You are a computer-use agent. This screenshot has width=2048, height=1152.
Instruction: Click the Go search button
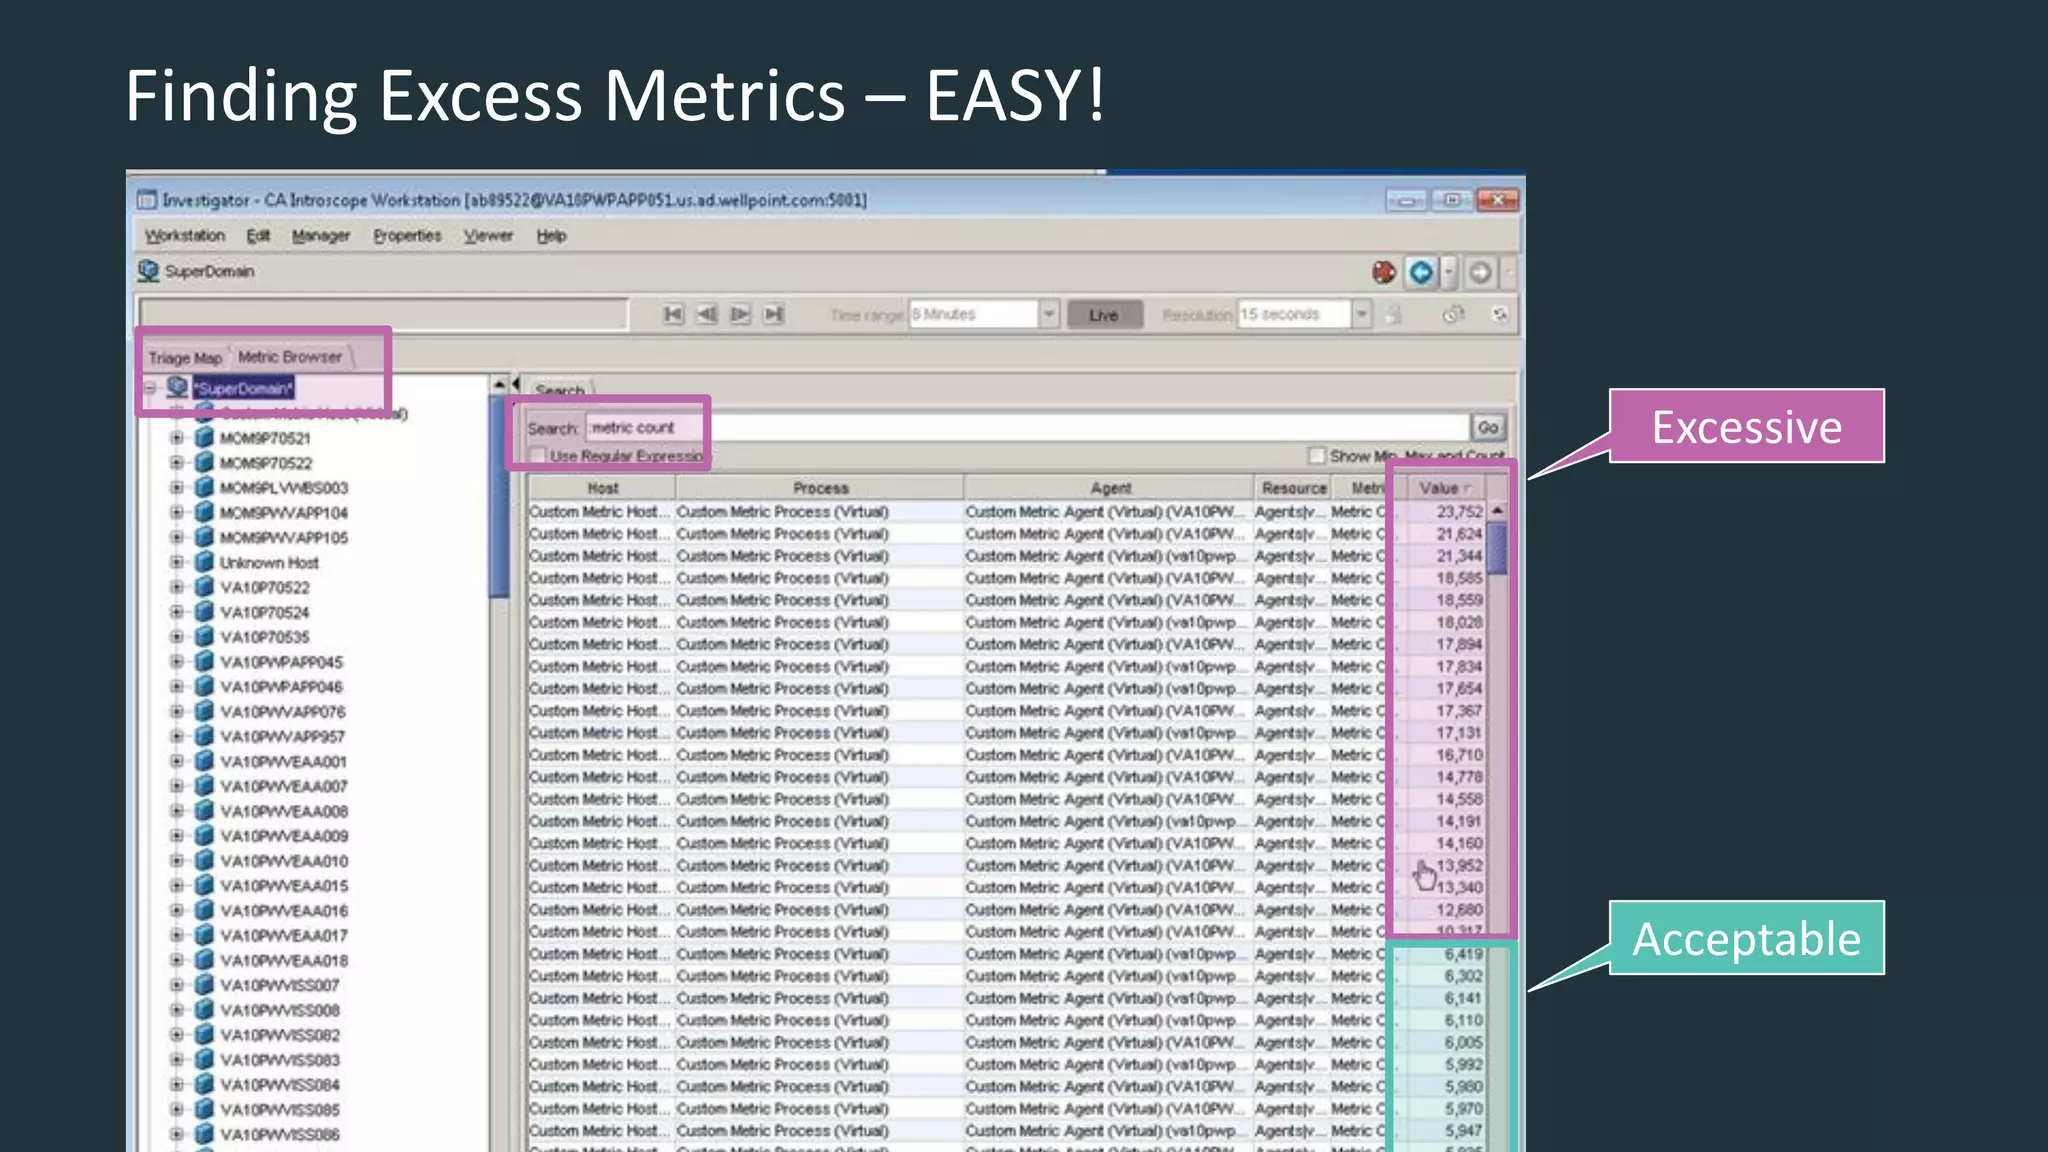point(1488,427)
